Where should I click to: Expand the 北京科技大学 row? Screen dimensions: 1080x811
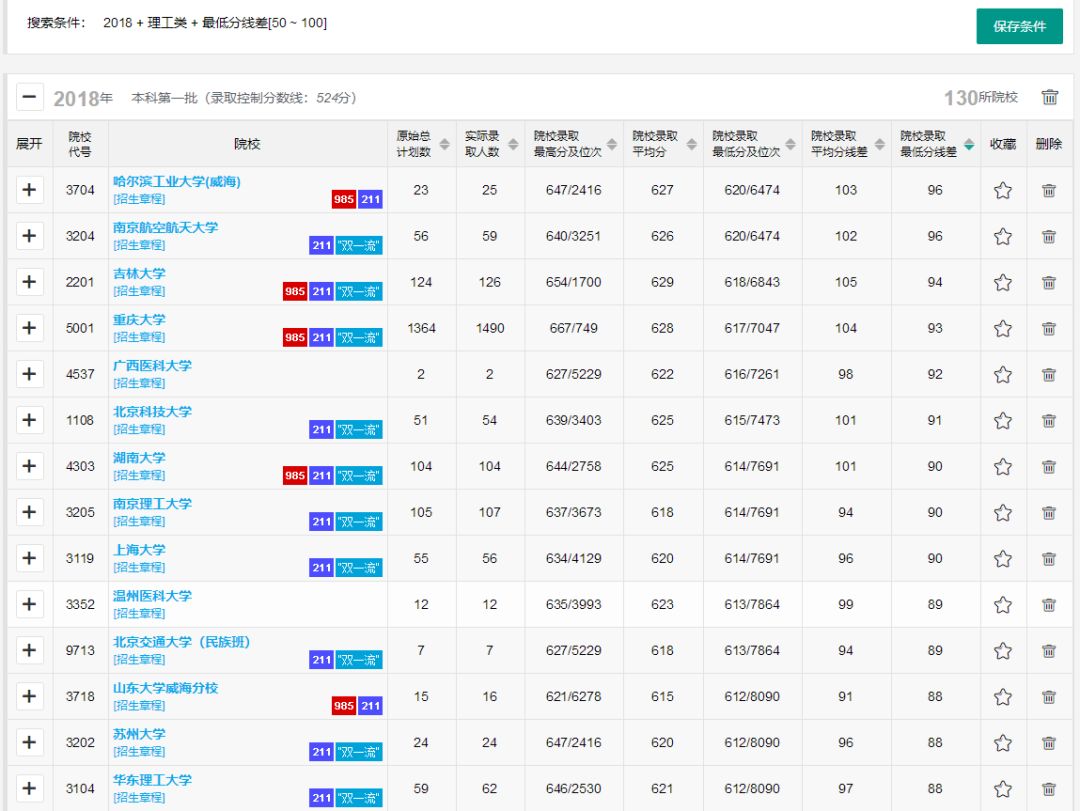(30, 420)
